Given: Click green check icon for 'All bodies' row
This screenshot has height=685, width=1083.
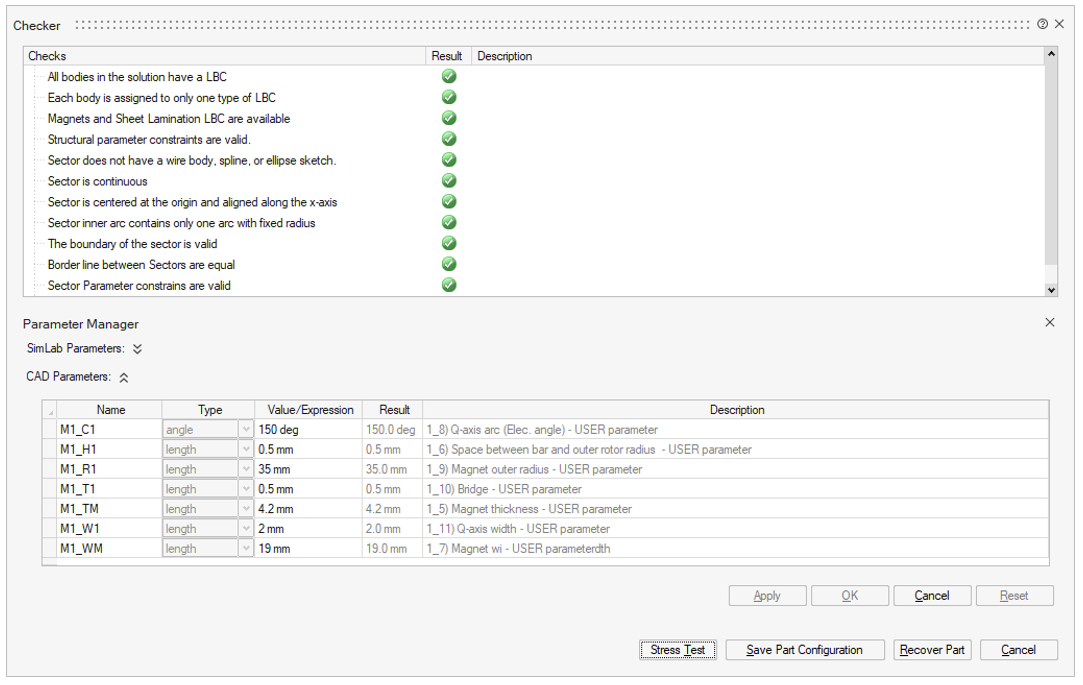Looking at the screenshot, I should 449,77.
